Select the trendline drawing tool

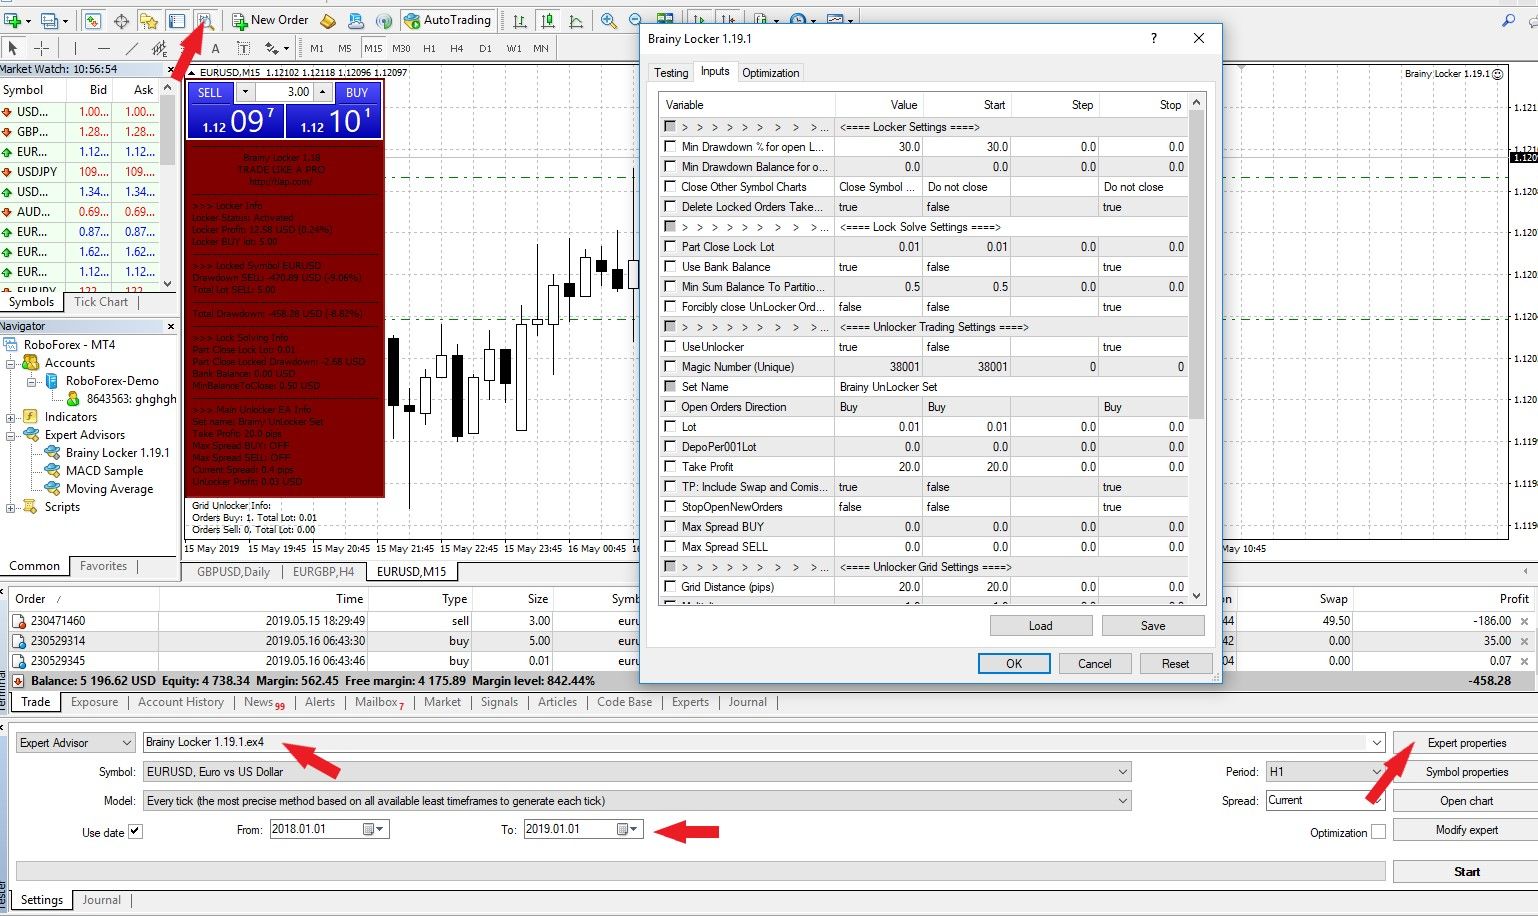[x=132, y=48]
